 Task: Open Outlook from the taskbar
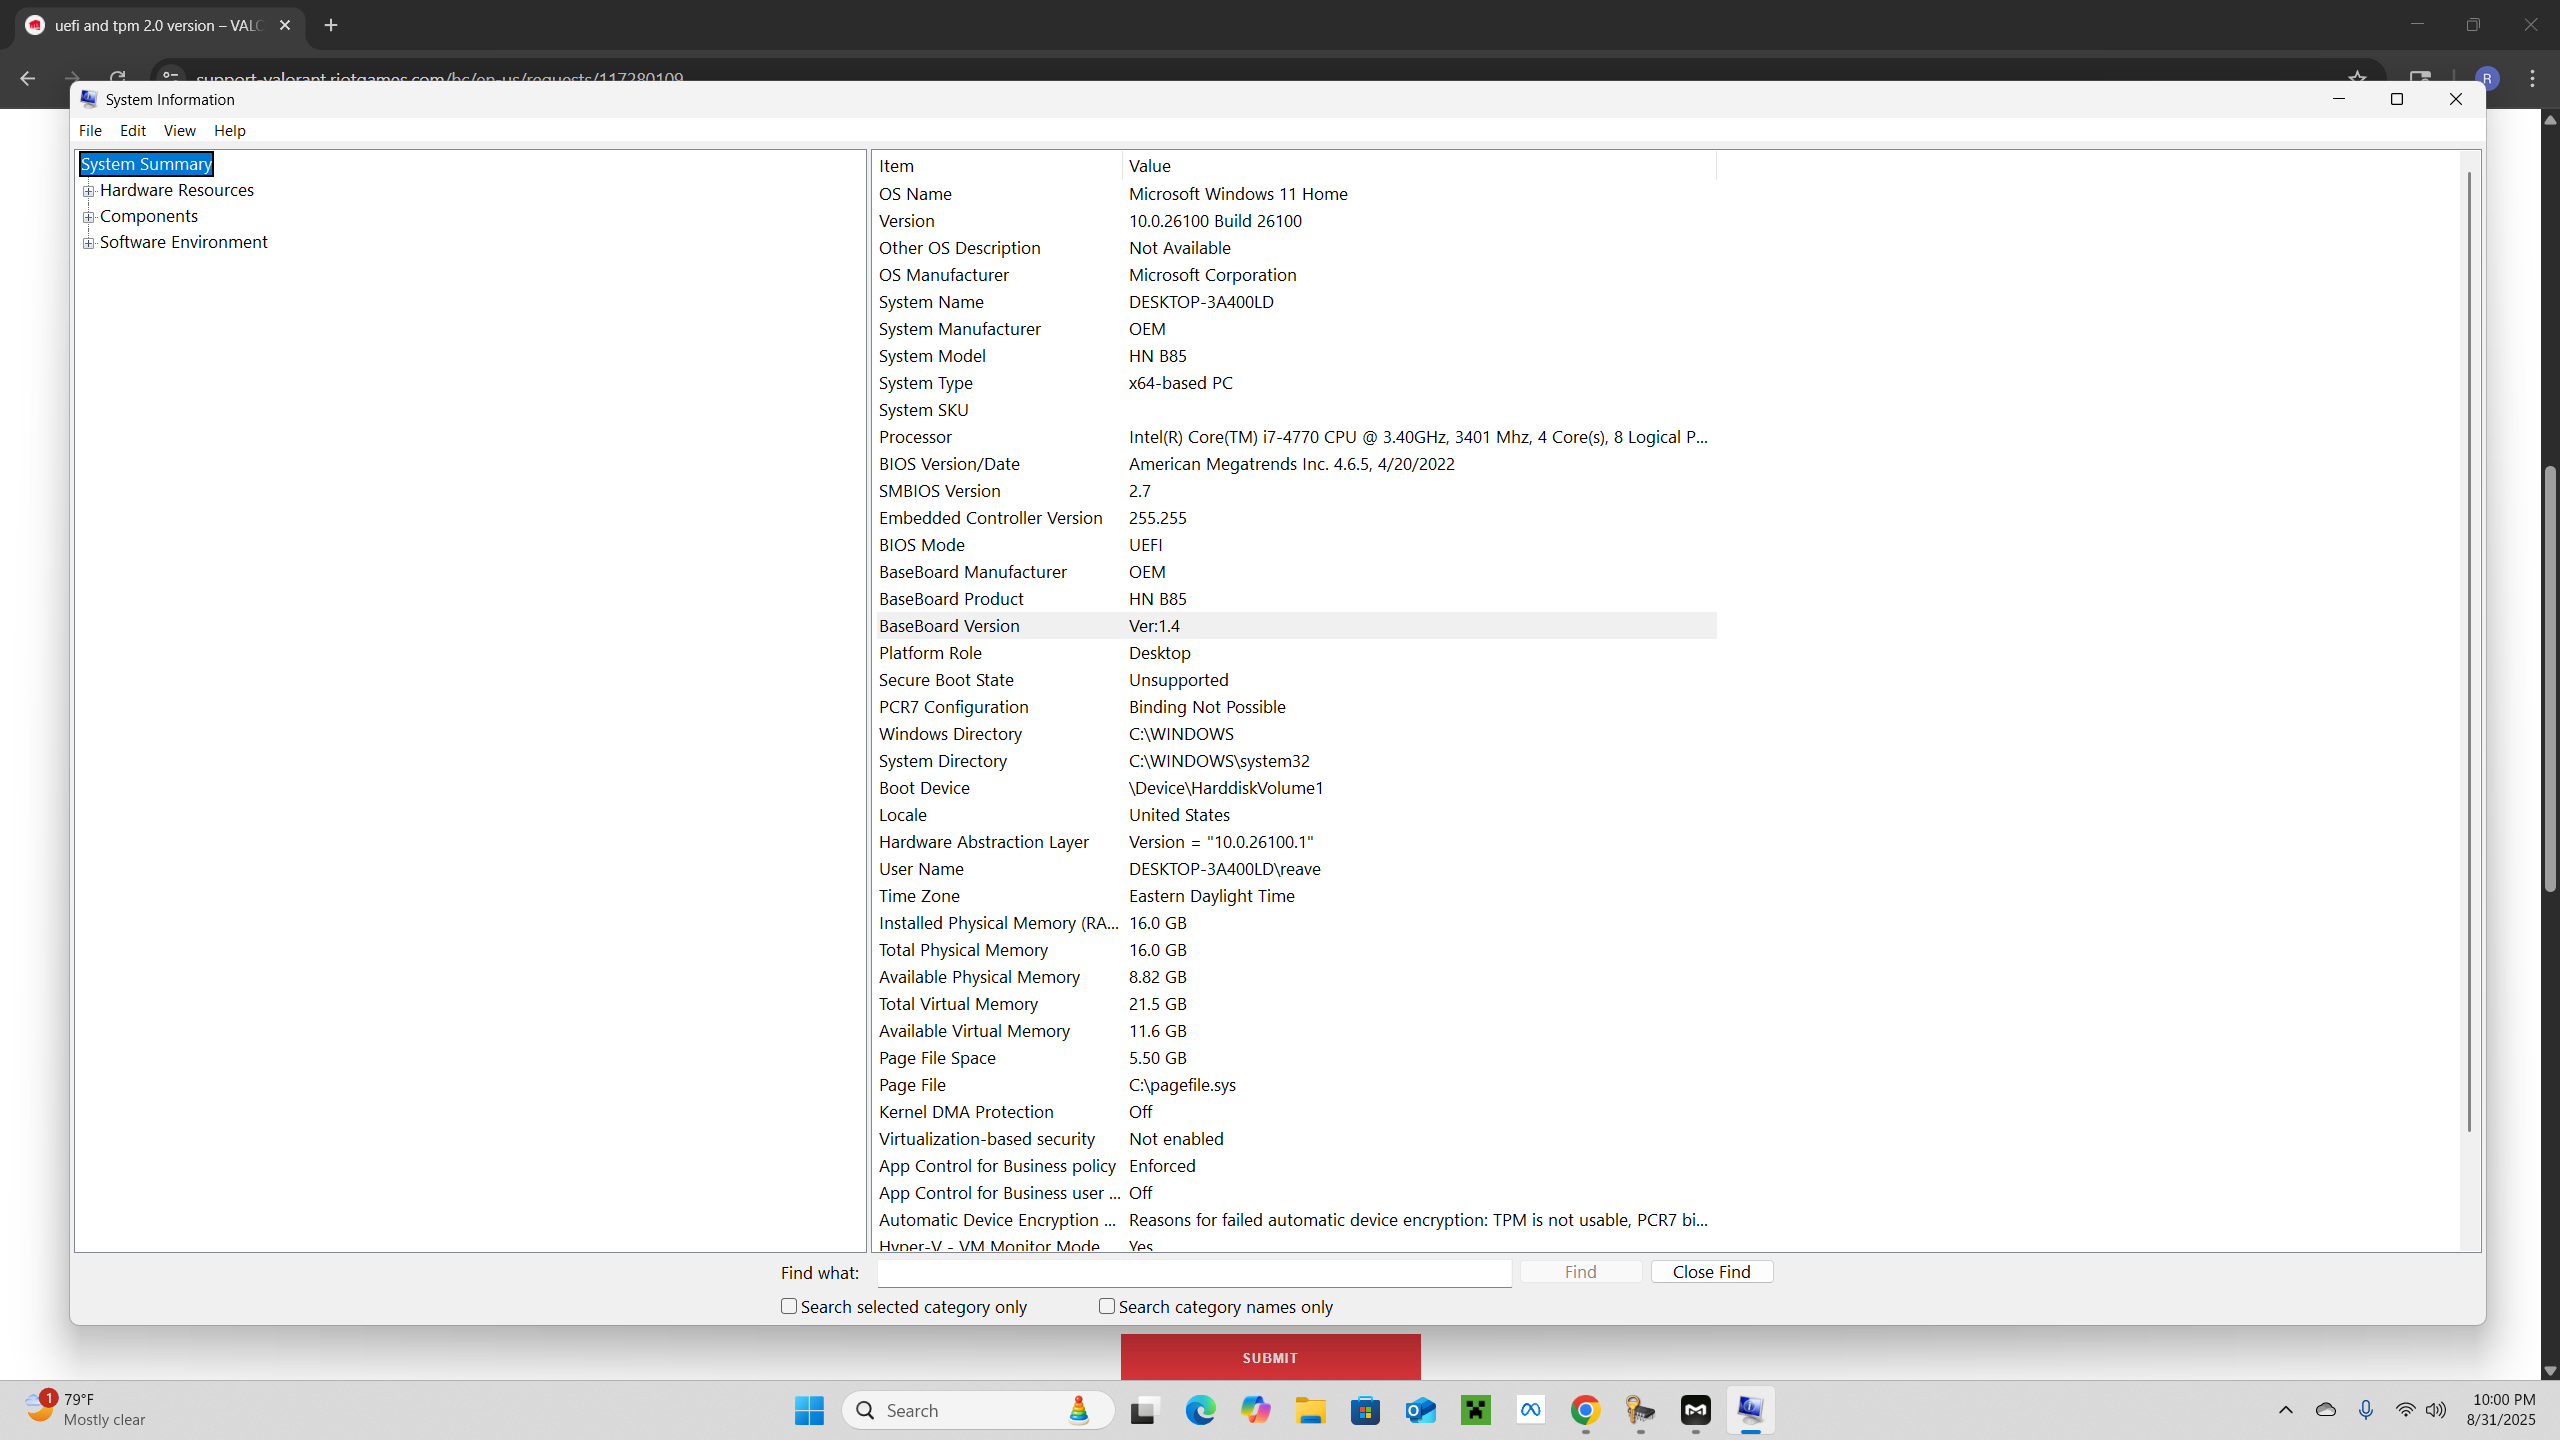tap(1420, 1410)
